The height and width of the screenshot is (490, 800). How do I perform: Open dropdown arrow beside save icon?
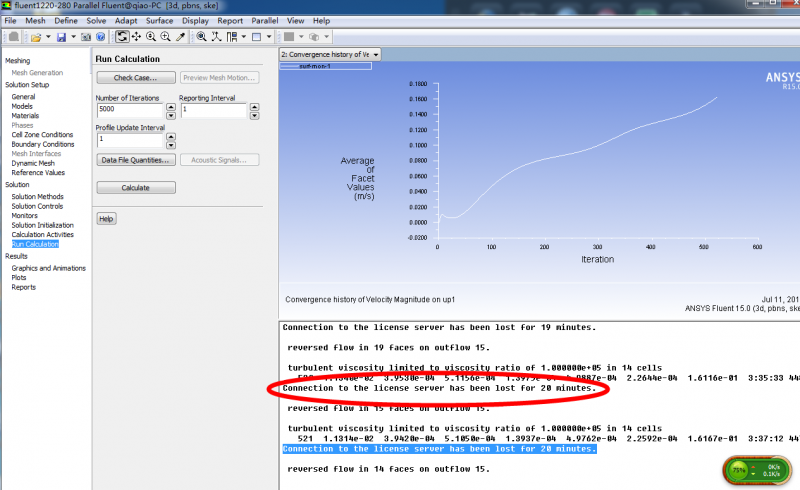click(x=73, y=37)
